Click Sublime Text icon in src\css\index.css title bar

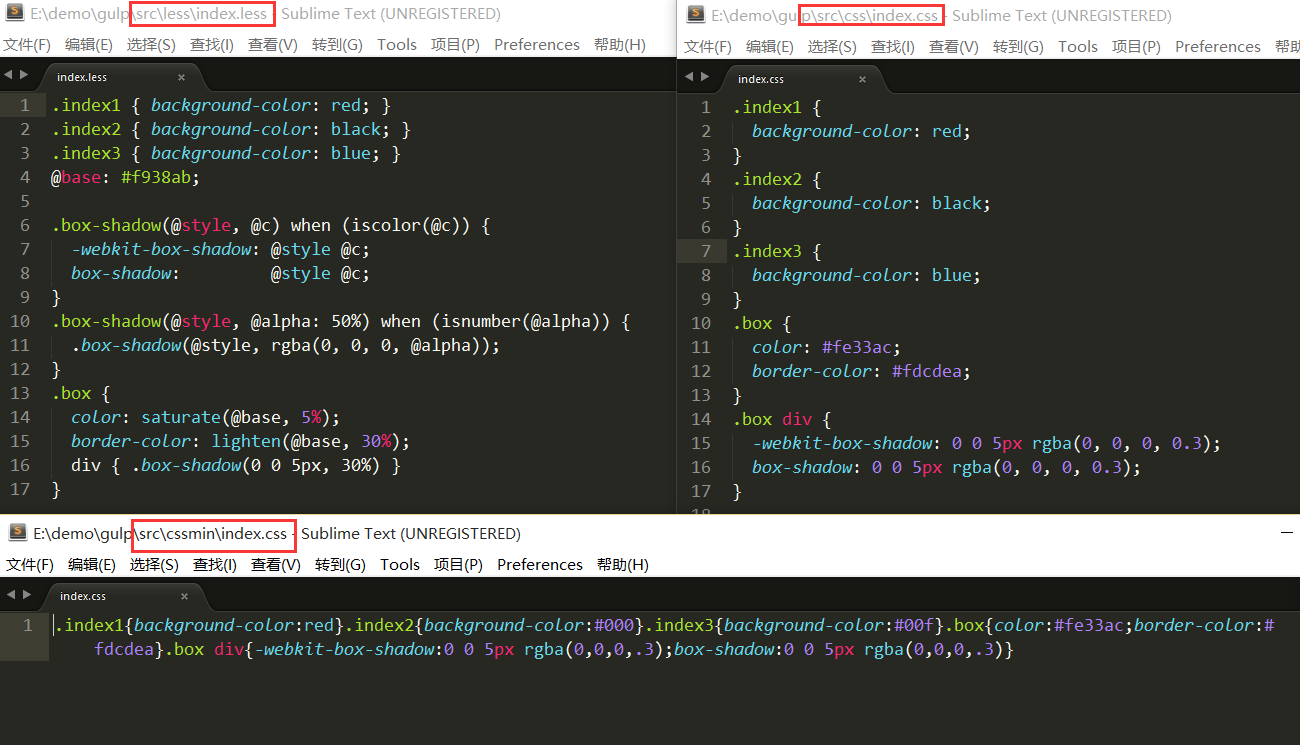click(x=695, y=16)
